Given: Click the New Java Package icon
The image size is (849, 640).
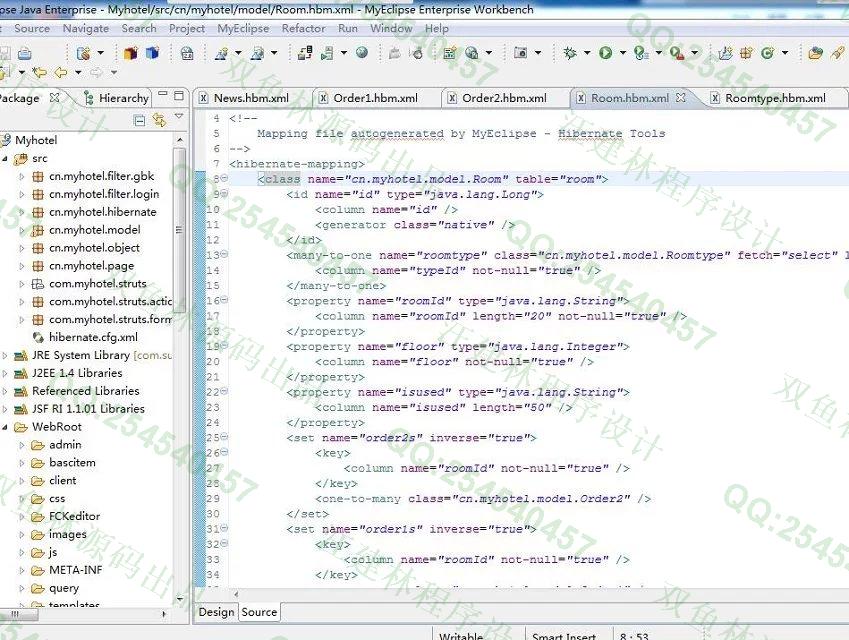Looking at the screenshot, I should pos(130,53).
